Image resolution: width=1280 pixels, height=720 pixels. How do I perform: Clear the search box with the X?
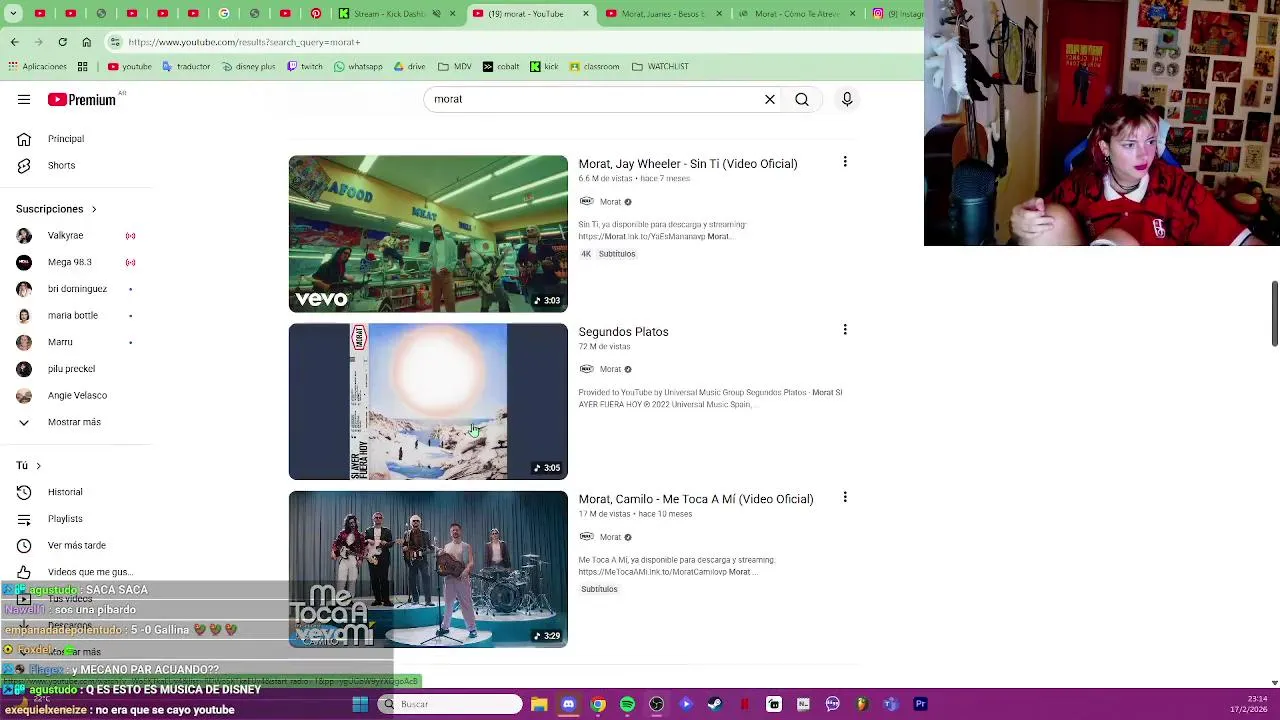pyautogui.click(x=770, y=99)
